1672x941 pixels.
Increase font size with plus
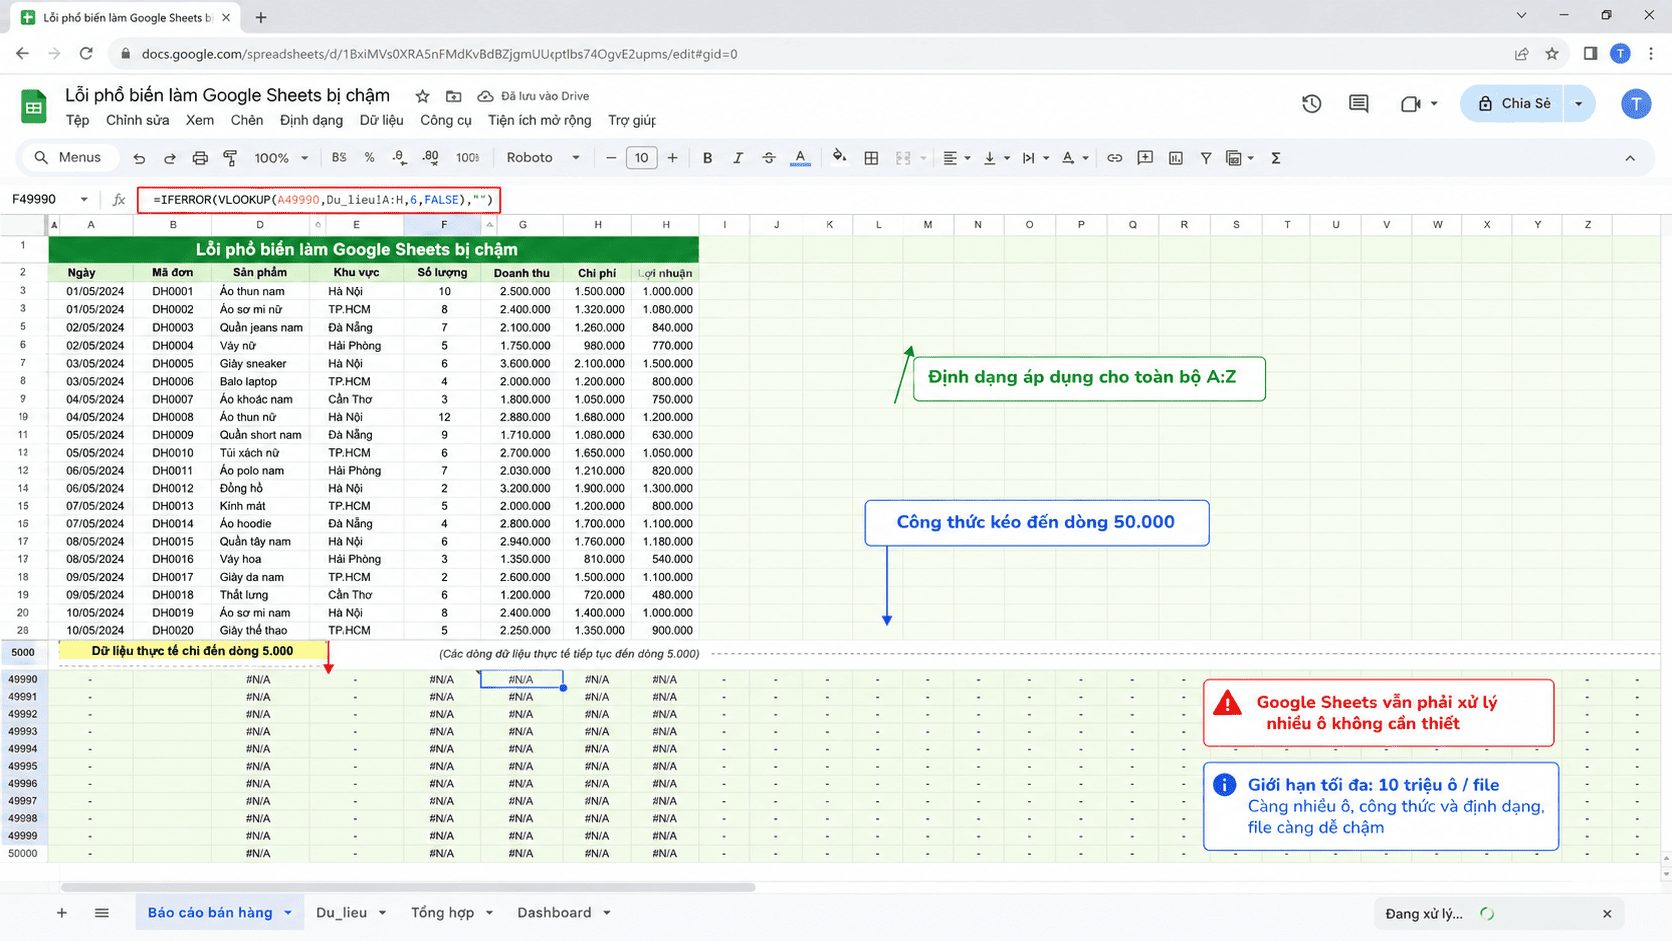coord(672,158)
